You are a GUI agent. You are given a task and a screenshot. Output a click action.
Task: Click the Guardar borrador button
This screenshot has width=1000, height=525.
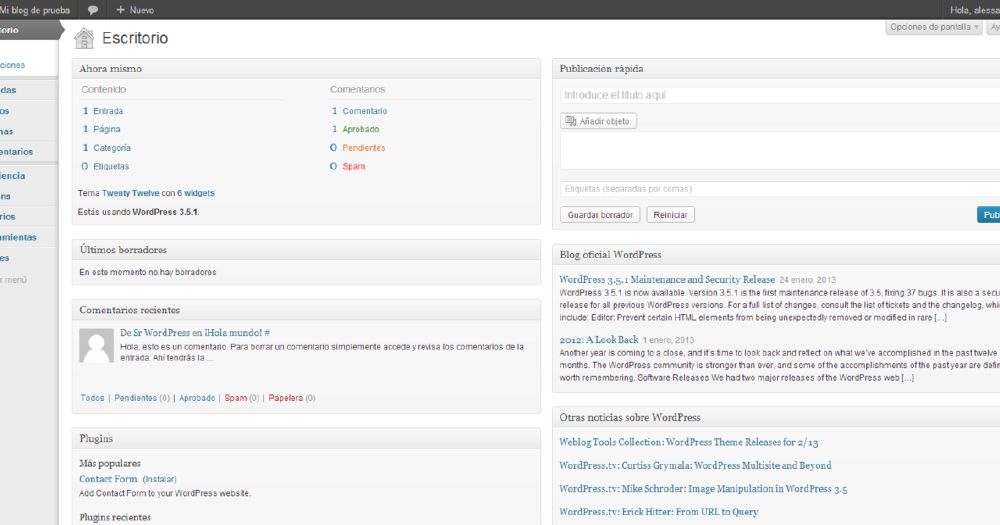pos(599,215)
